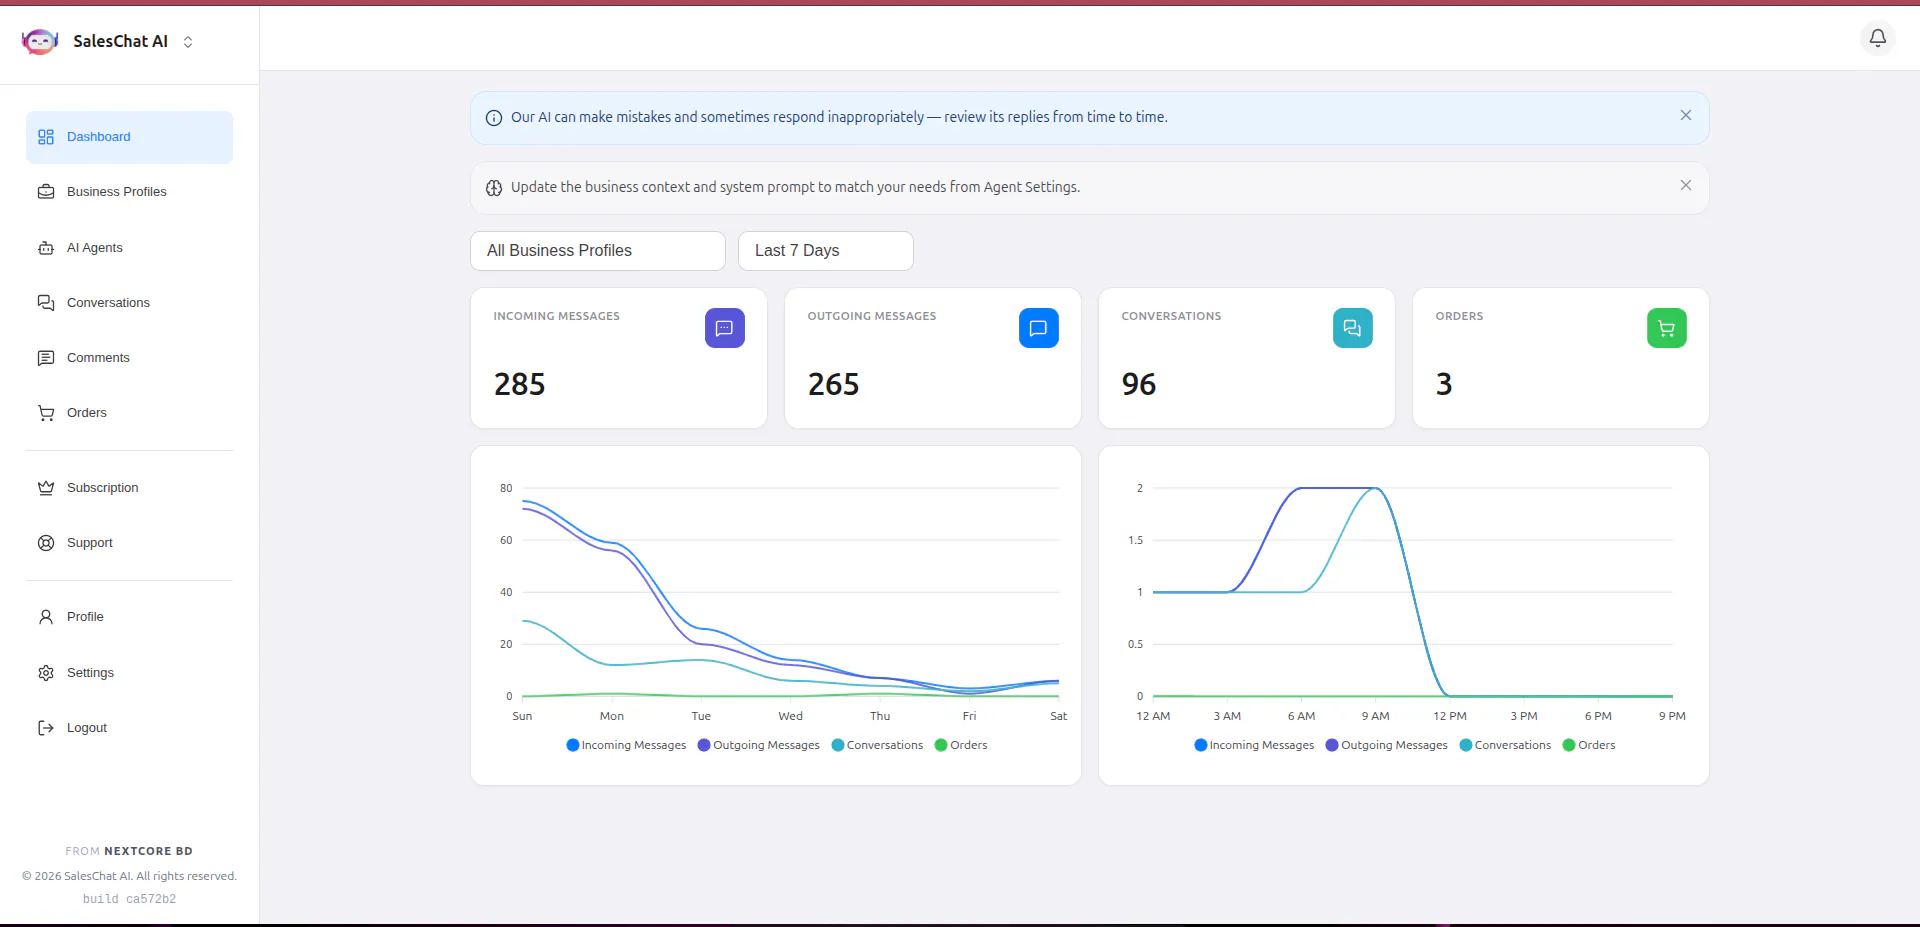The height and width of the screenshot is (927, 1920).
Task: Open the AI Agents menu item
Action: (x=129, y=248)
